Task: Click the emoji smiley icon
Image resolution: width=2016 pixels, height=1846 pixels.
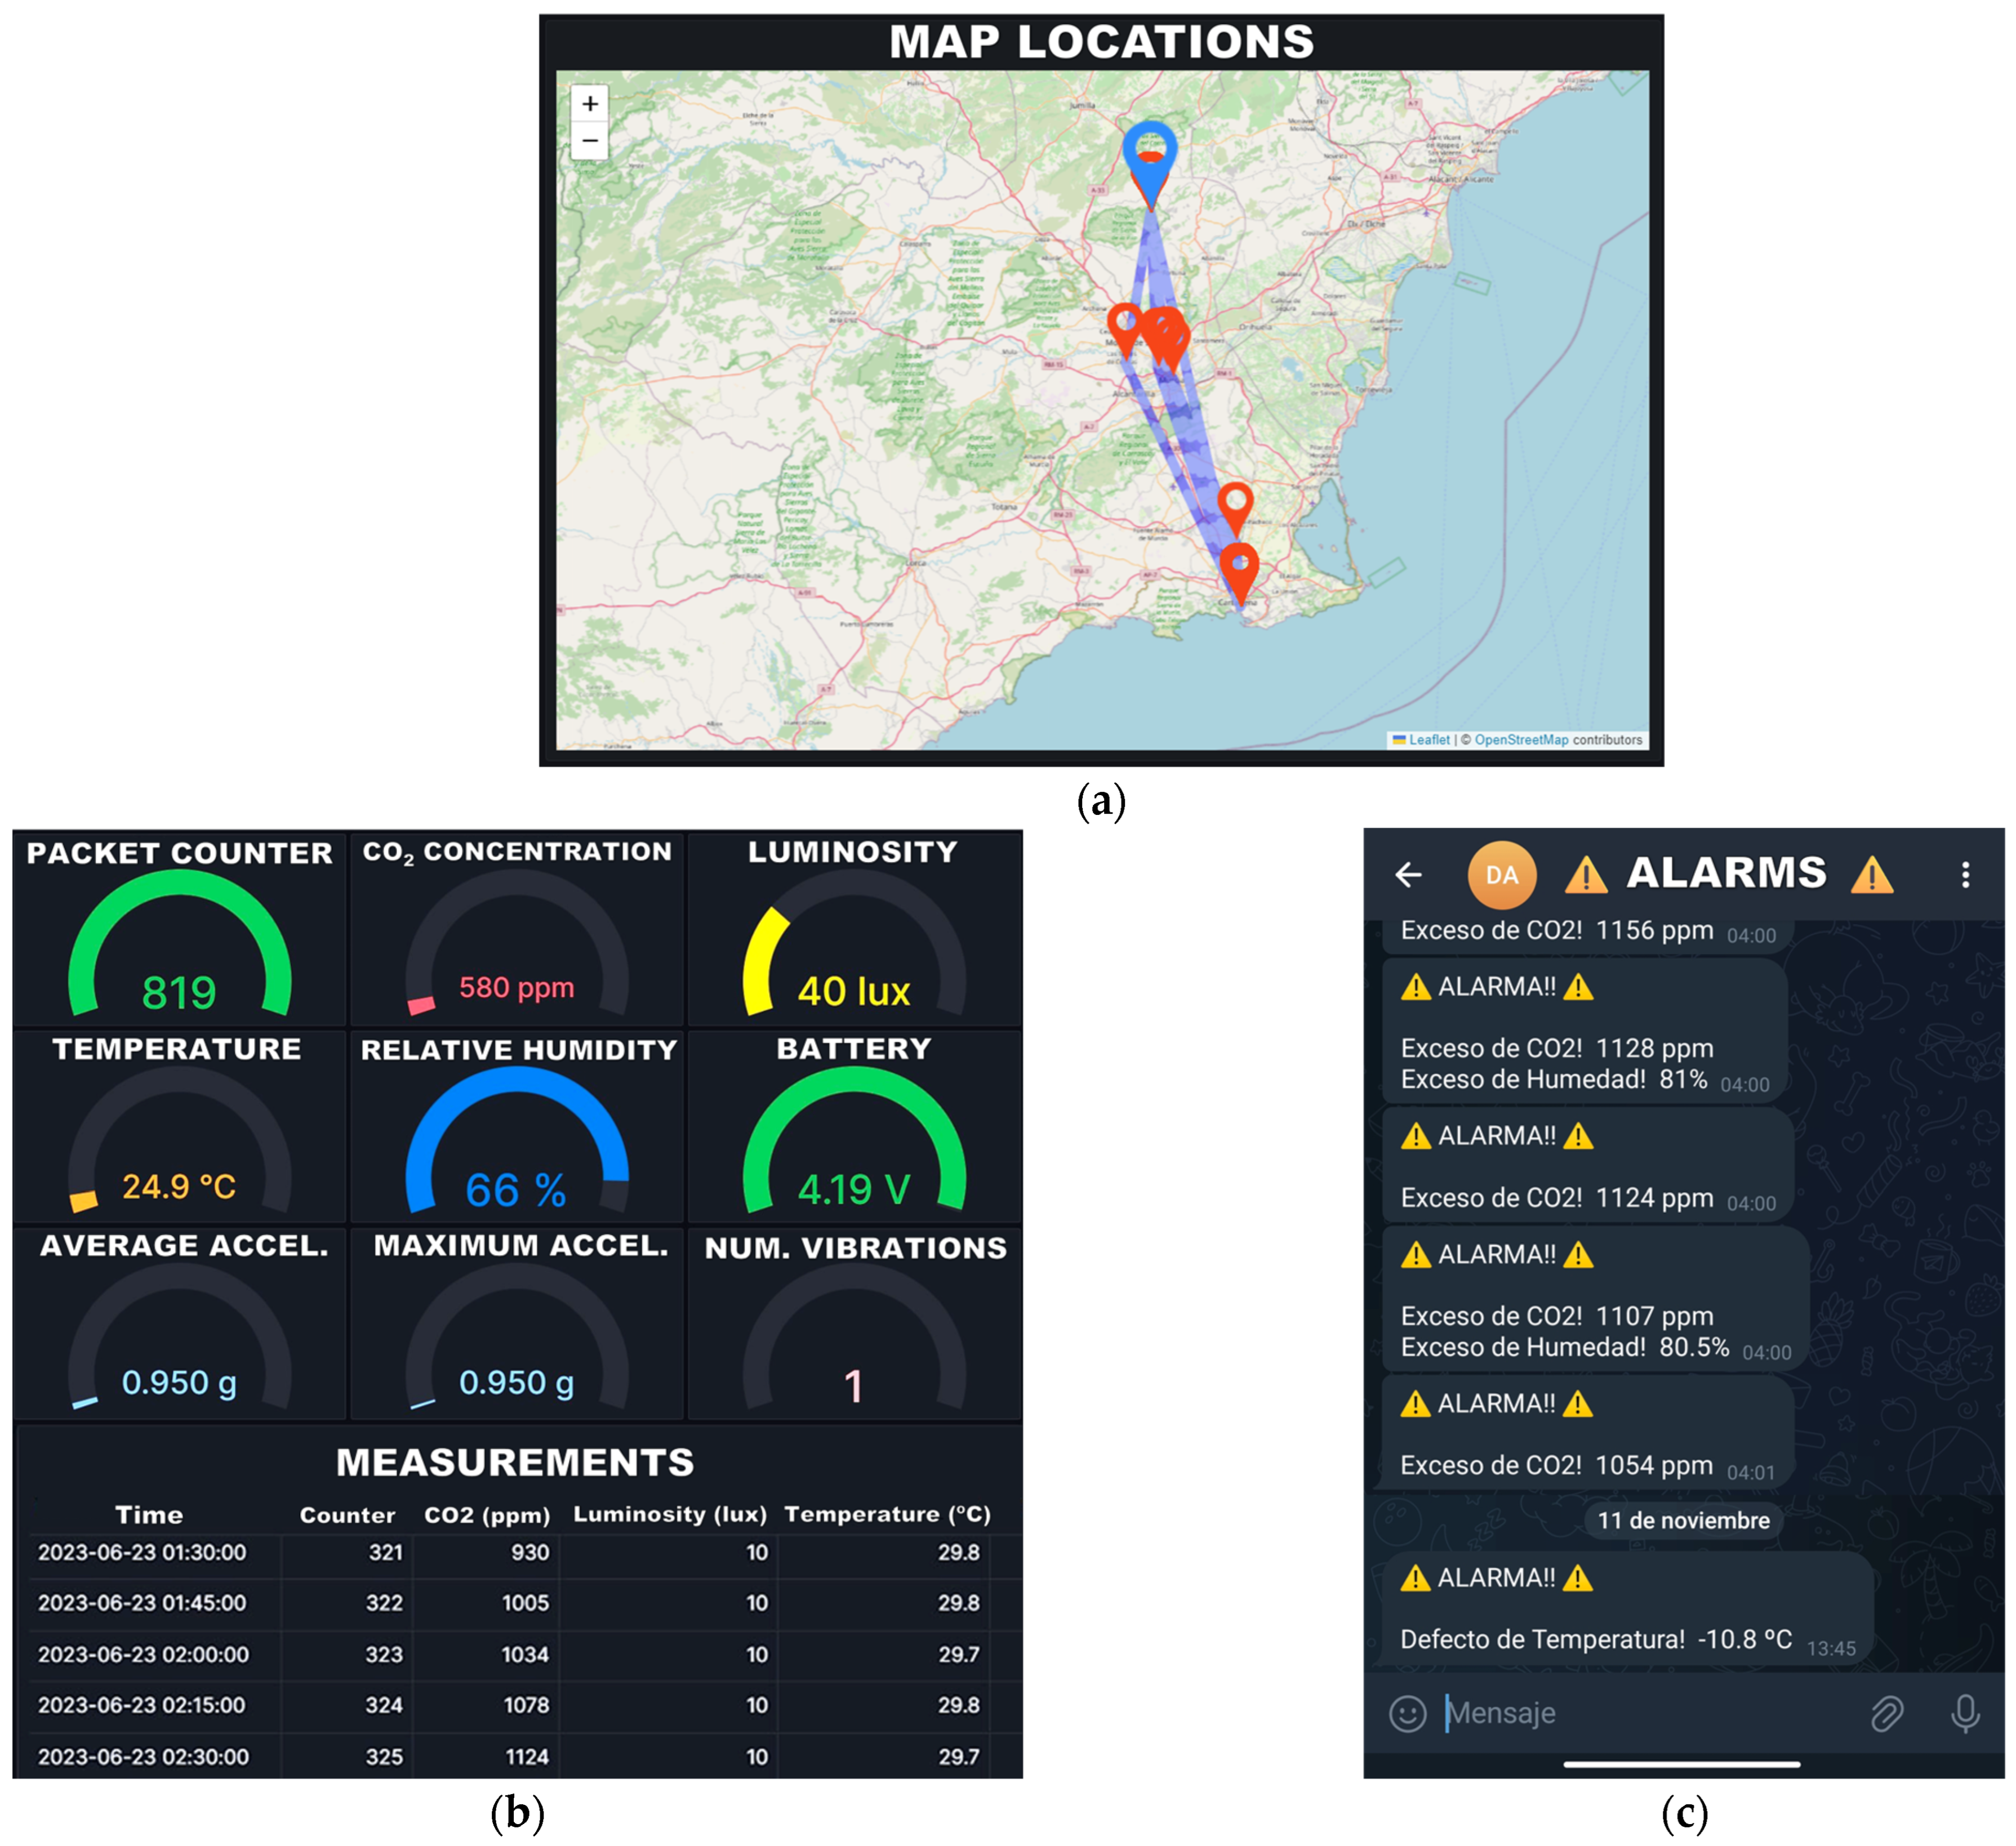Action: click(1407, 1714)
